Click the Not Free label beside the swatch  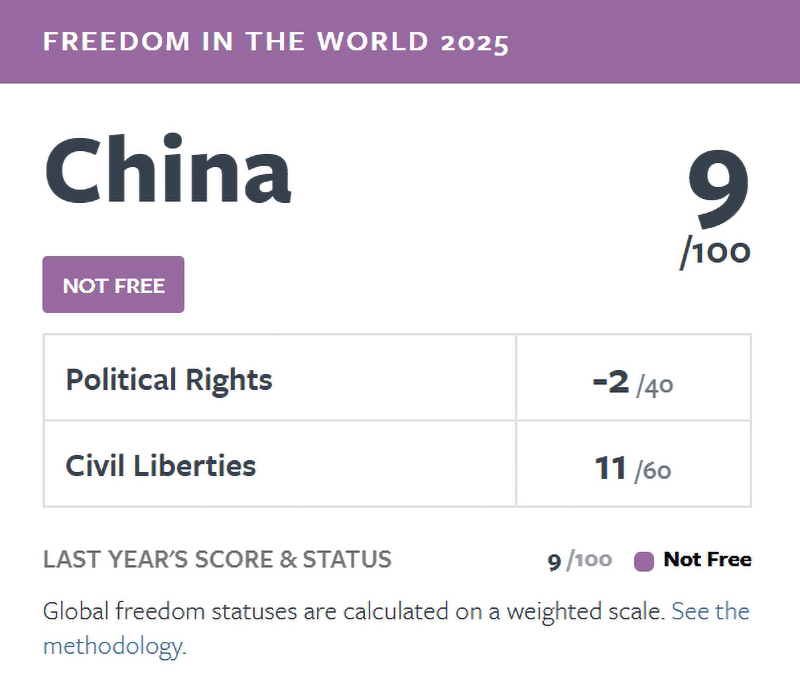coord(707,560)
